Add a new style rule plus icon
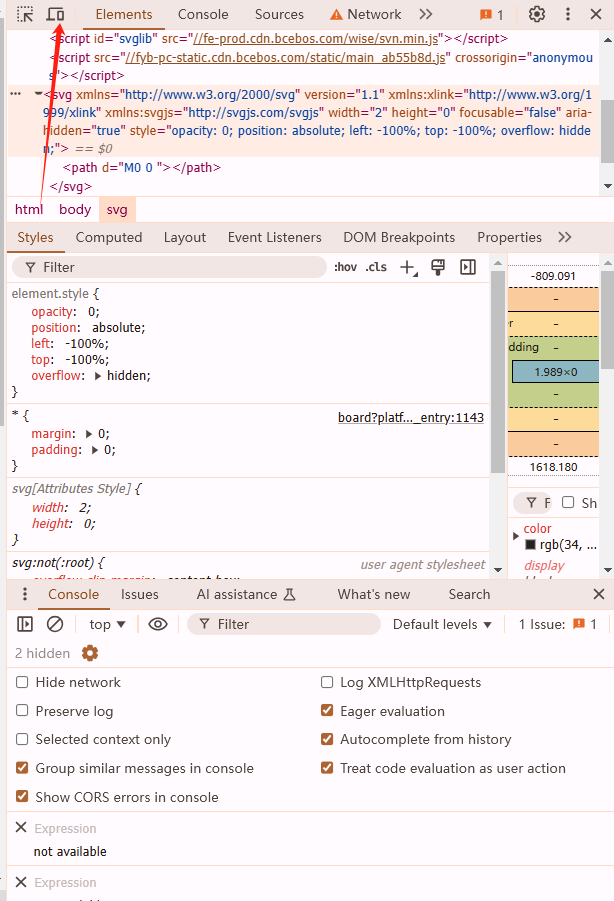614x901 pixels. [x=408, y=267]
